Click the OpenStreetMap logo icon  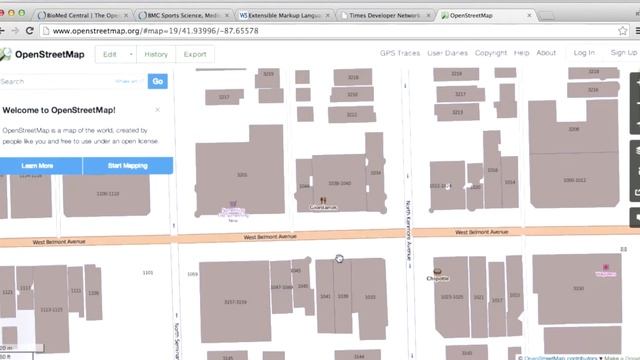5,54
